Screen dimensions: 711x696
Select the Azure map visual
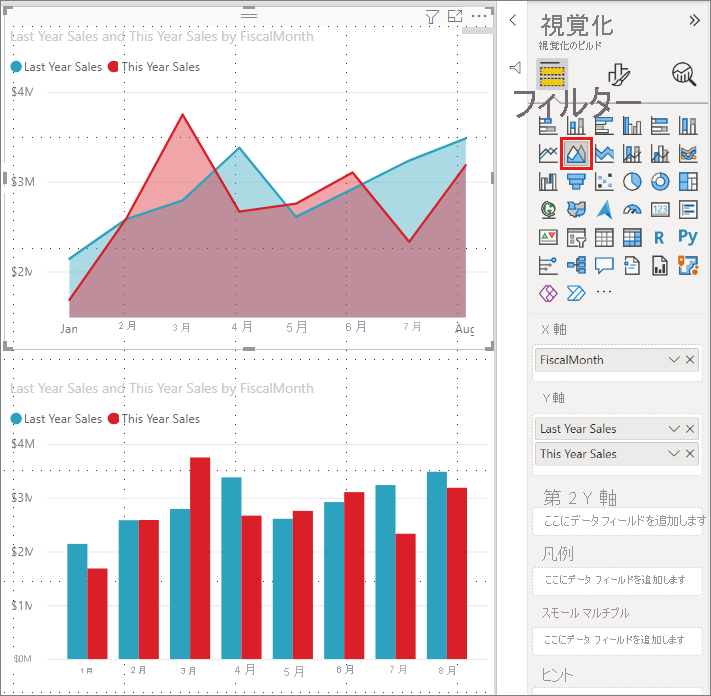pos(604,209)
